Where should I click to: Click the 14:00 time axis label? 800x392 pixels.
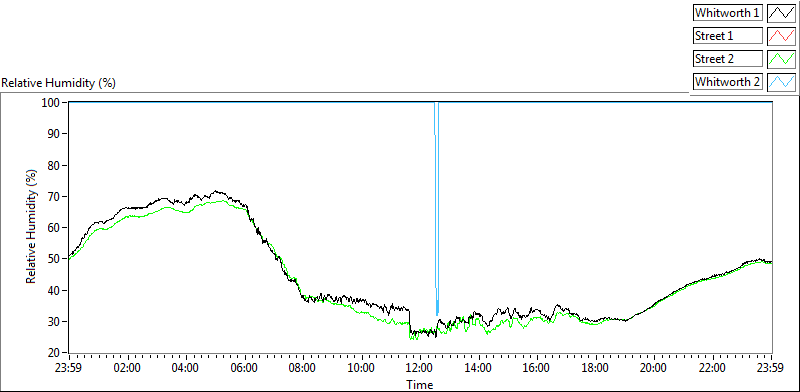coord(479,367)
